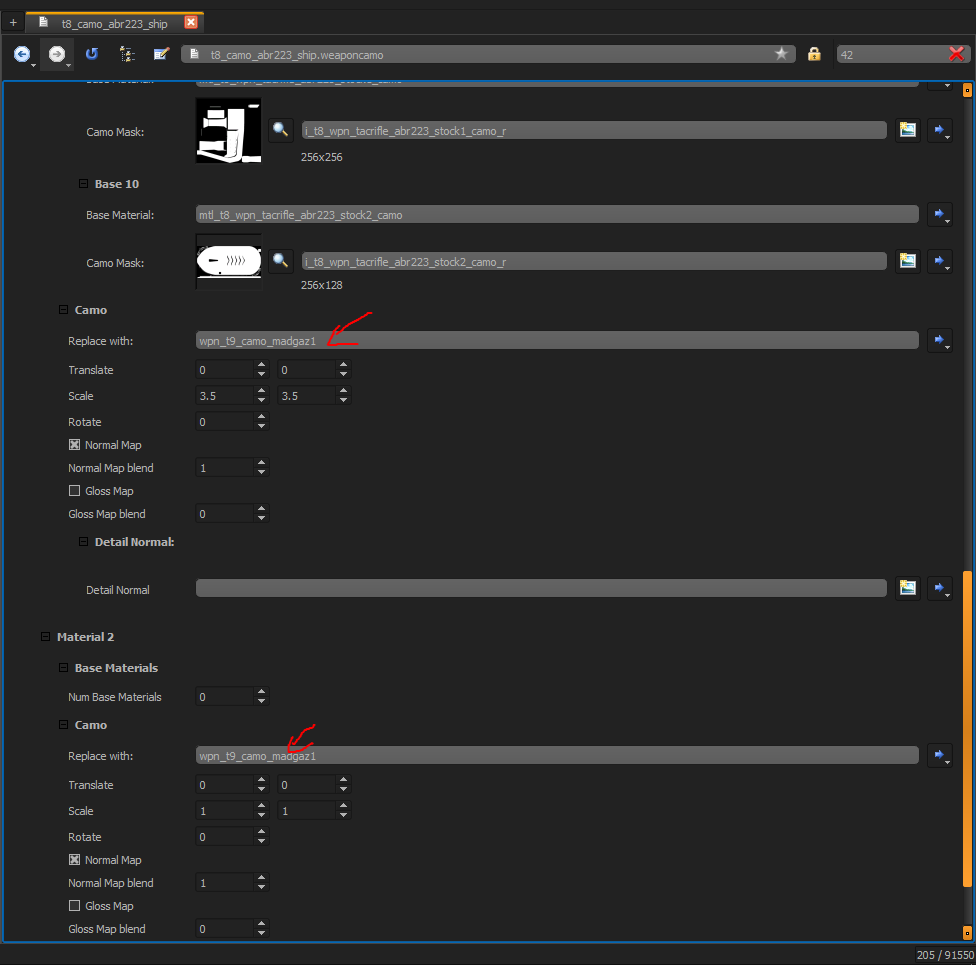This screenshot has height=965, width=976.
Task: Collapse the Base 10 section
Action: [x=83, y=184]
